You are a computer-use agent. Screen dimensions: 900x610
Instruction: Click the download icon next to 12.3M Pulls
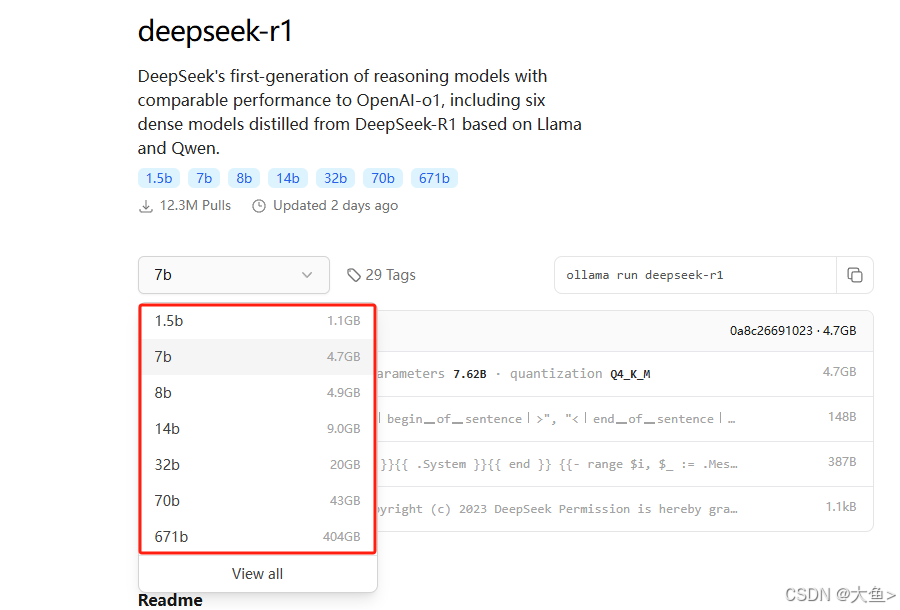[x=146, y=206]
